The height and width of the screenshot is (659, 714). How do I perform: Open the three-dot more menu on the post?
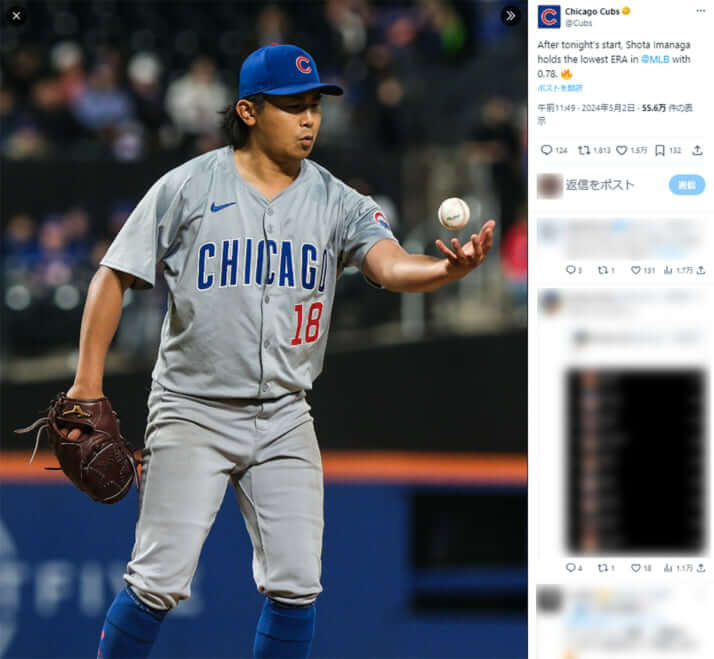coord(701,11)
